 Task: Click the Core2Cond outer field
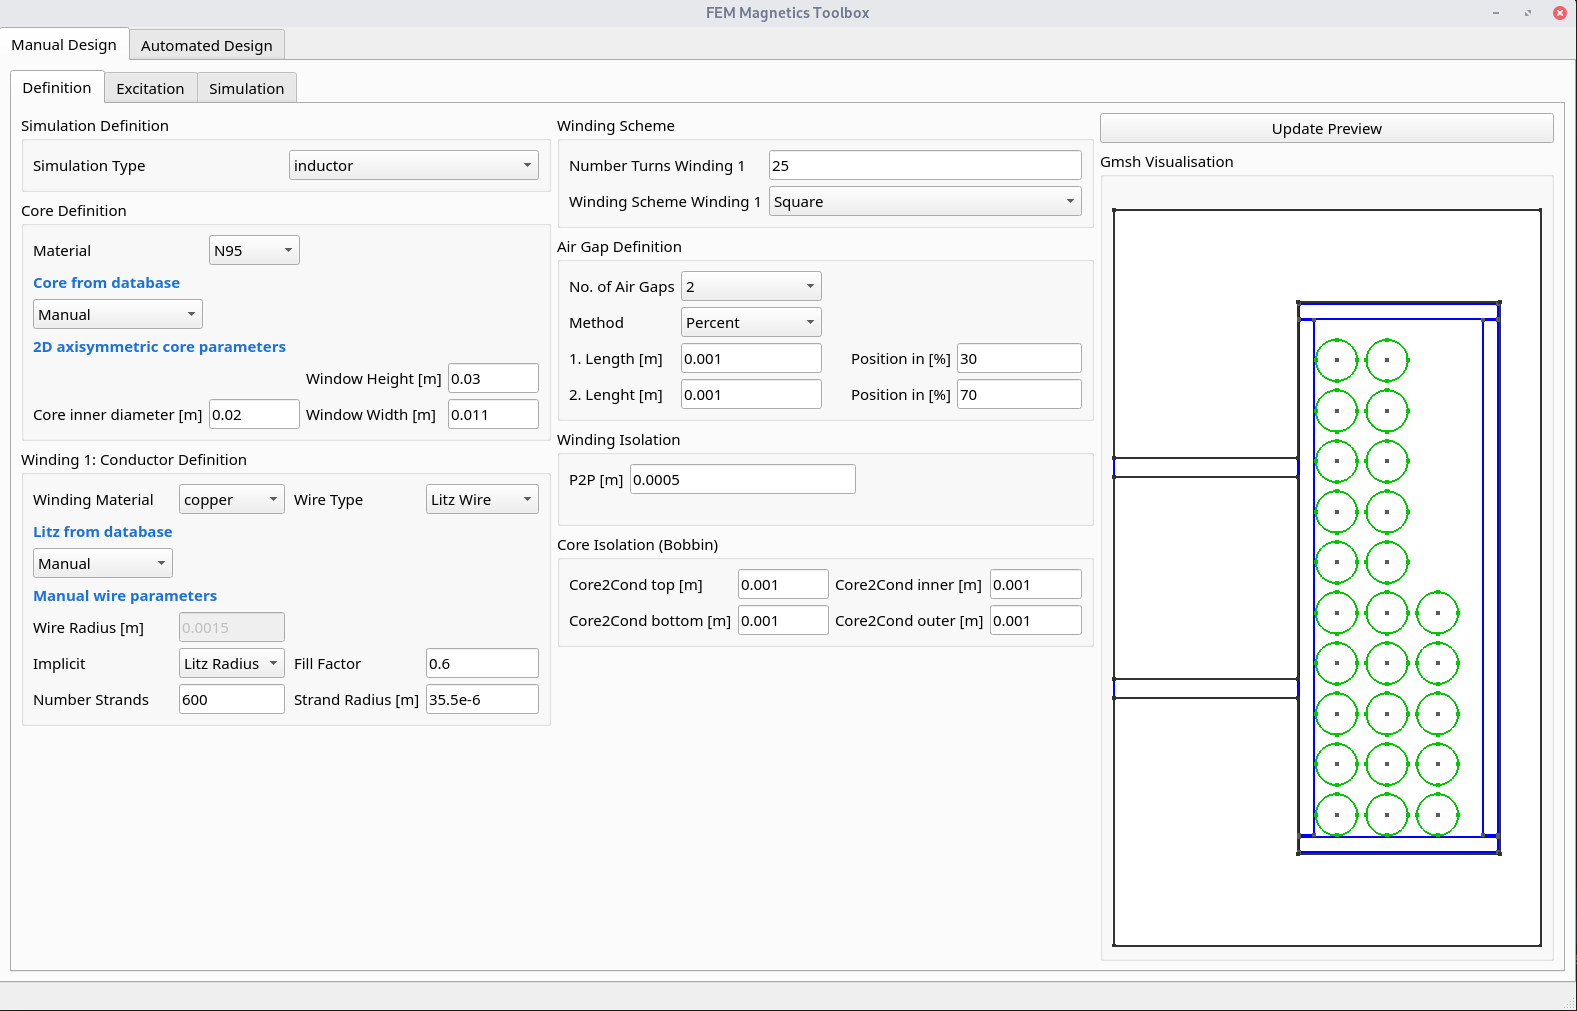[1036, 620]
